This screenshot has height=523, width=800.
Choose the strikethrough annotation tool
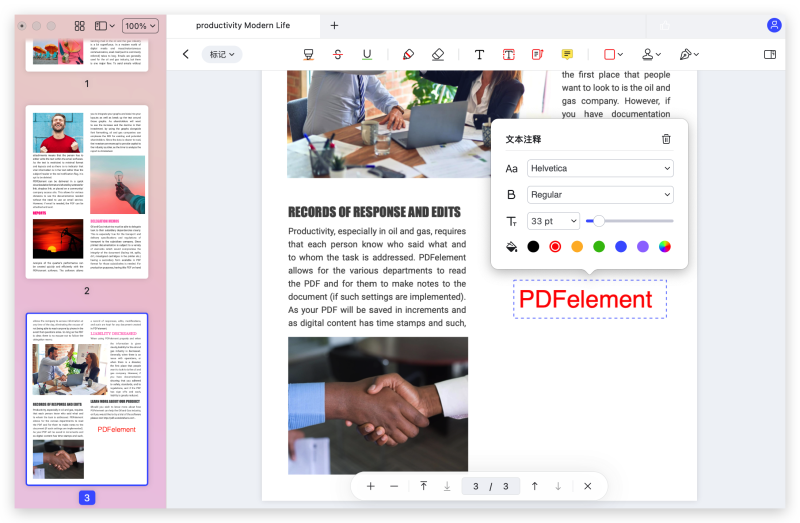click(x=338, y=54)
